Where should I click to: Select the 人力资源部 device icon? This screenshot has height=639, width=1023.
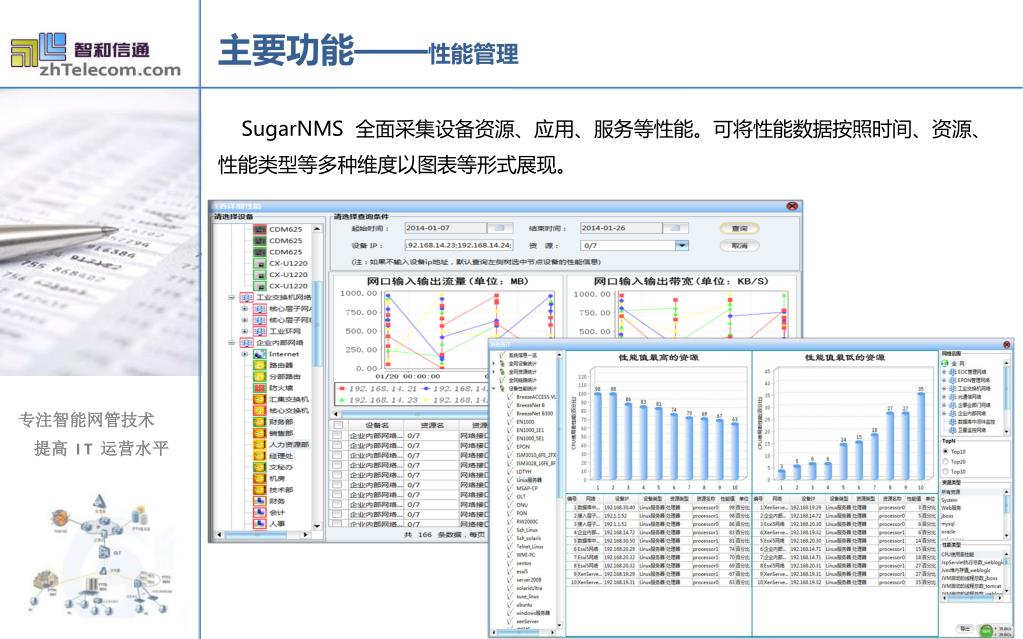pyautogui.click(x=260, y=444)
